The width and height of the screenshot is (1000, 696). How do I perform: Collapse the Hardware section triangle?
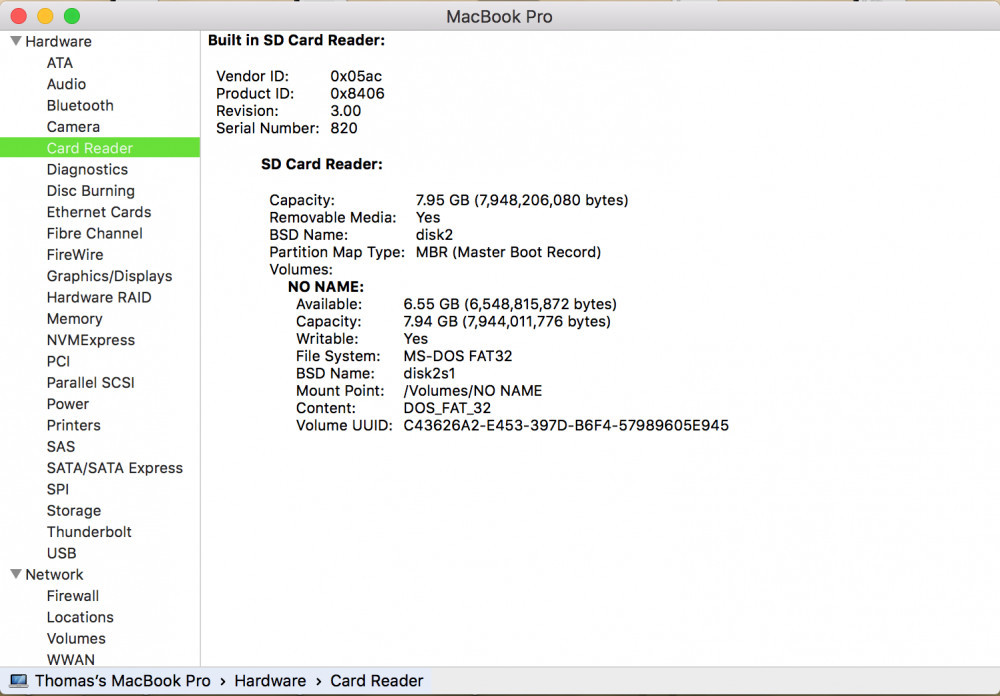tap(16, 41)
